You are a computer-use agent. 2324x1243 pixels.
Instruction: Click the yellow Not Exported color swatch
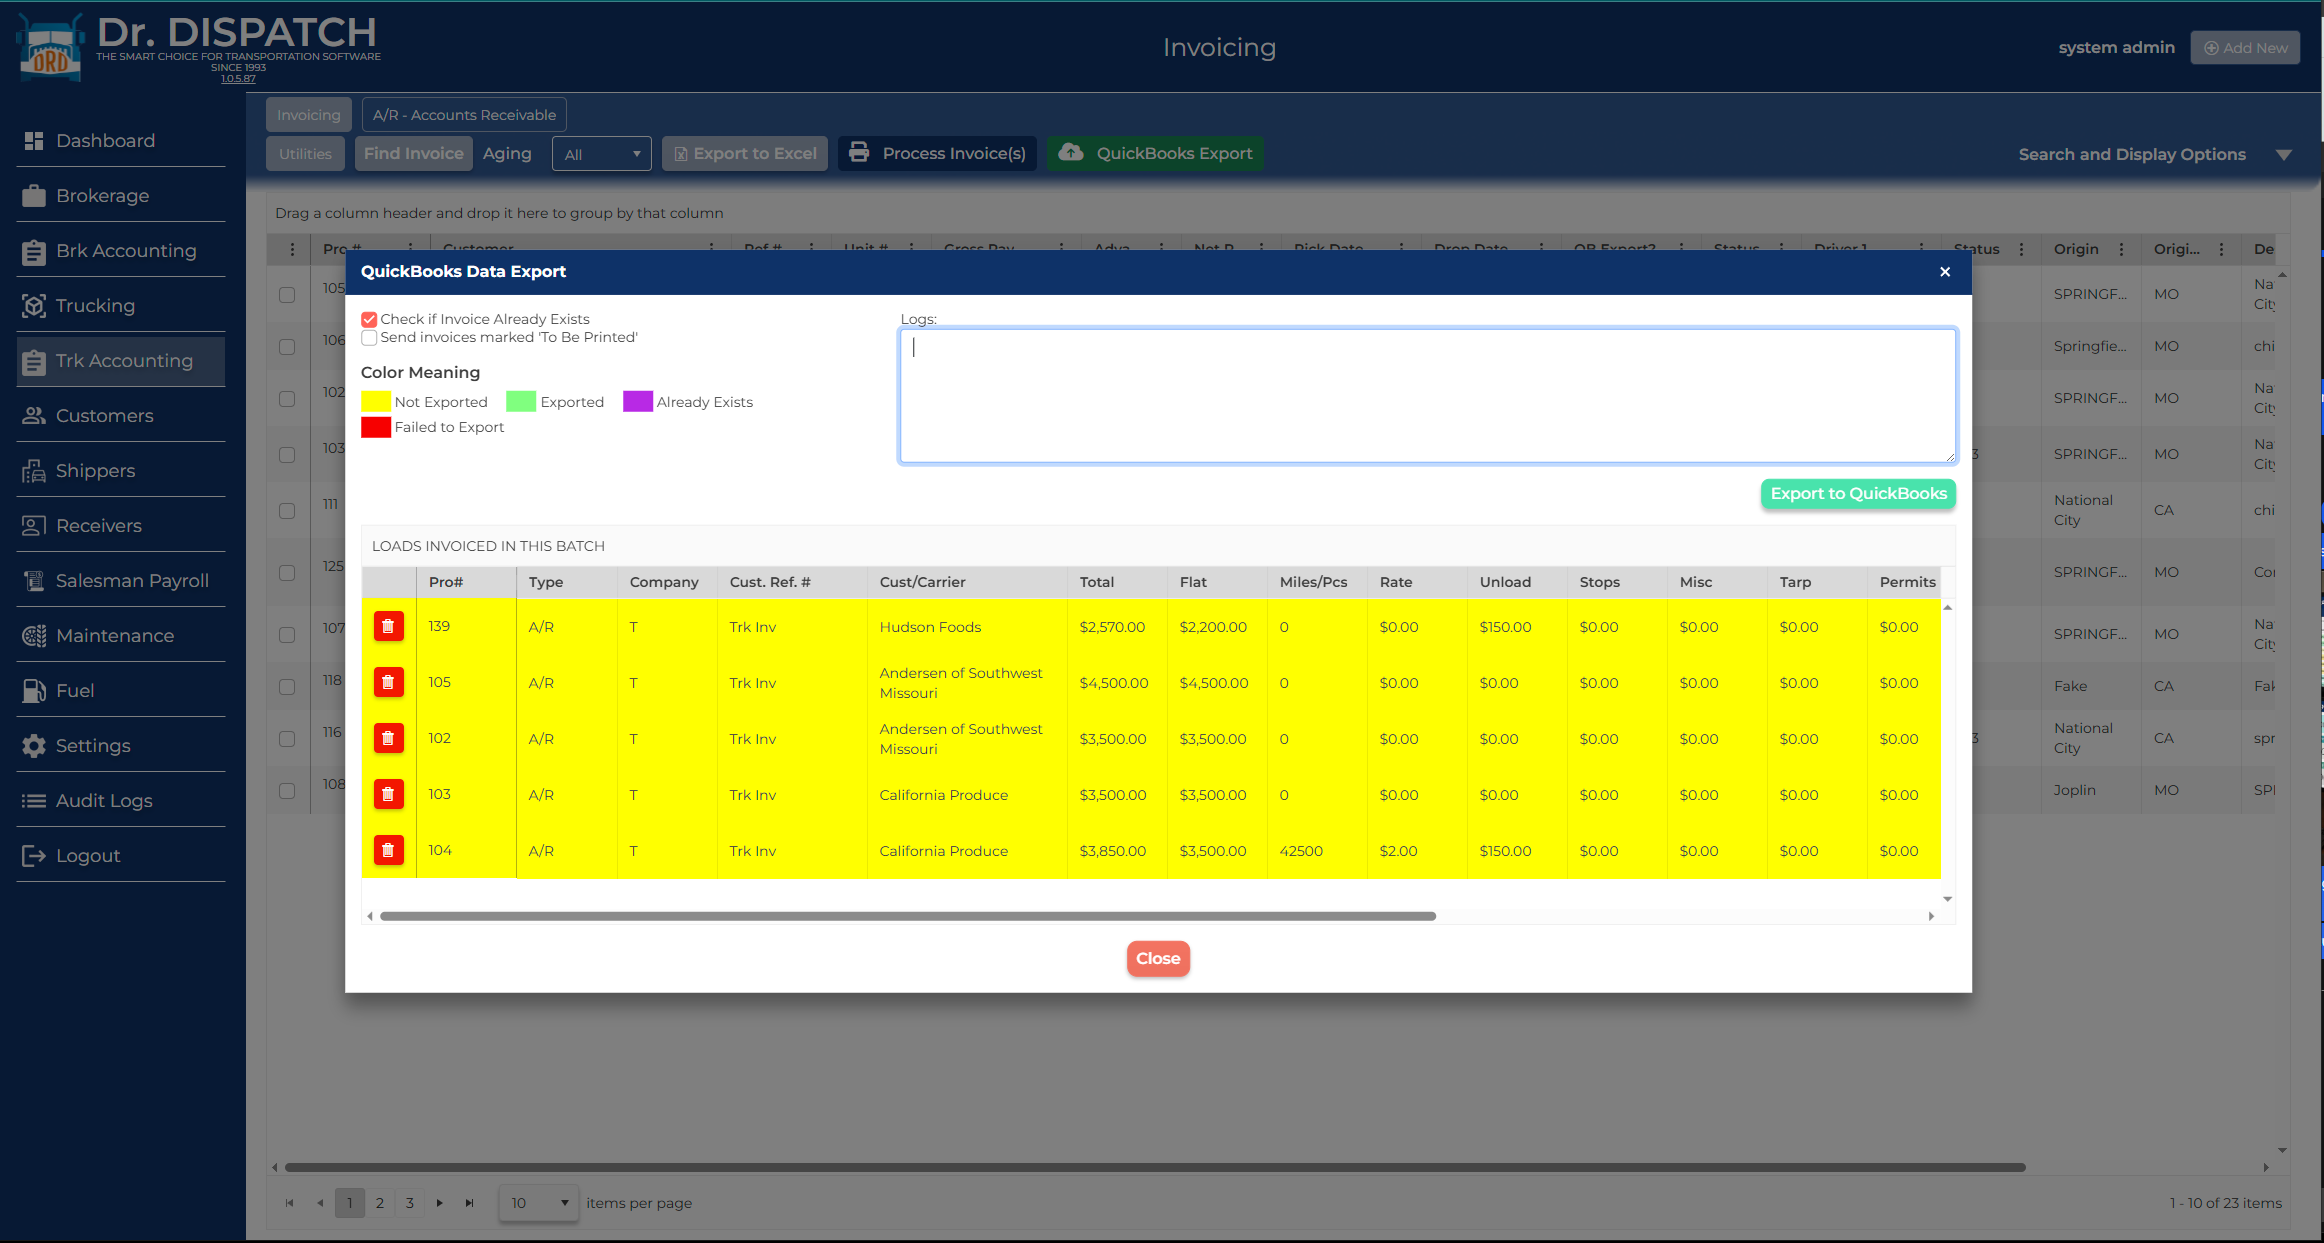click(376, 402)
